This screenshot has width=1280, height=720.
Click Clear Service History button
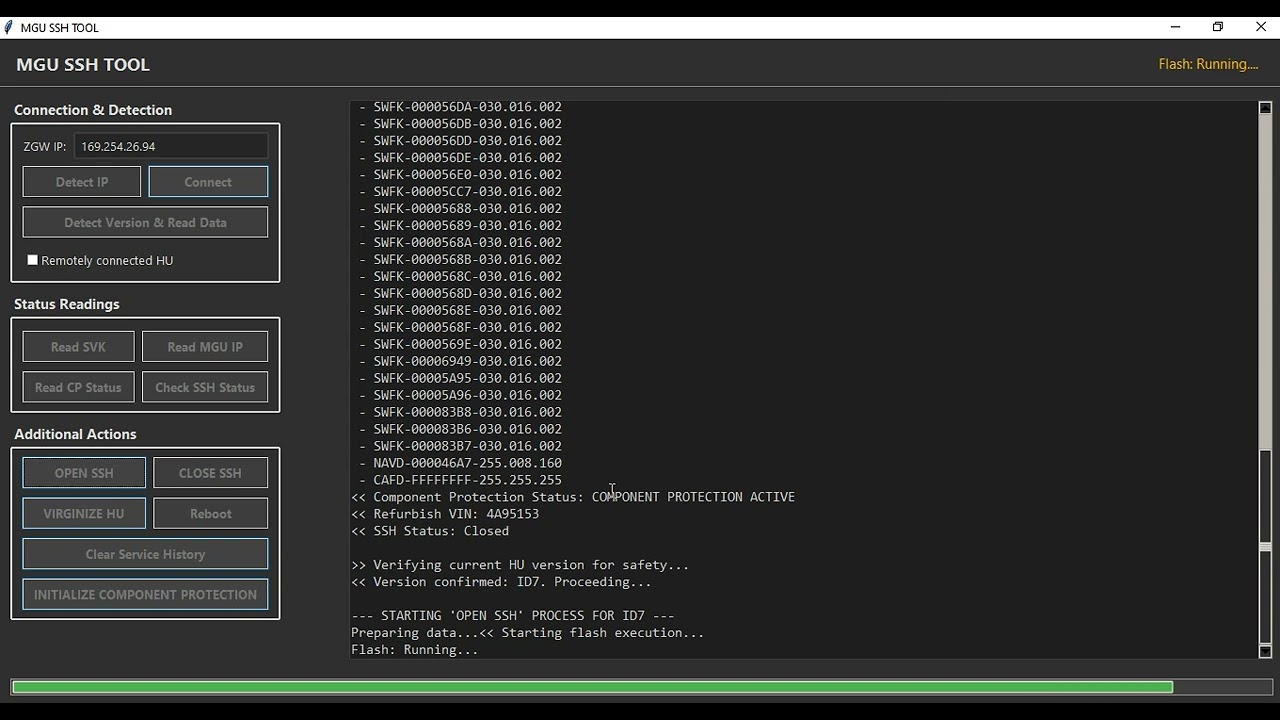(x=145, y=554)
